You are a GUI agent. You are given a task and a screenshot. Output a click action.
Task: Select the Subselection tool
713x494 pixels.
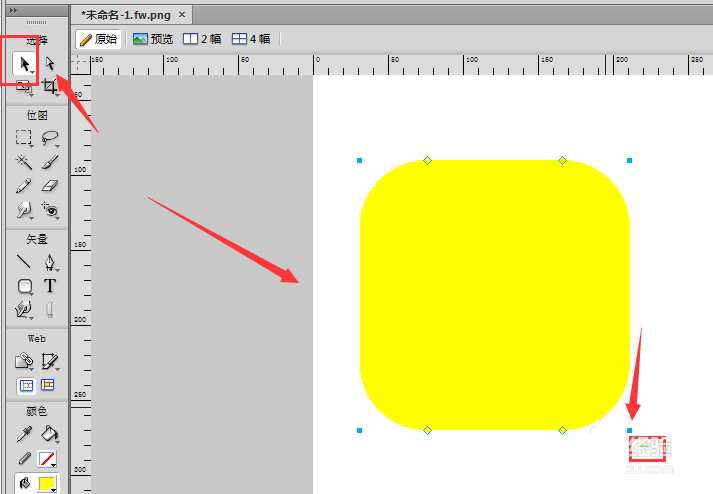49,64
